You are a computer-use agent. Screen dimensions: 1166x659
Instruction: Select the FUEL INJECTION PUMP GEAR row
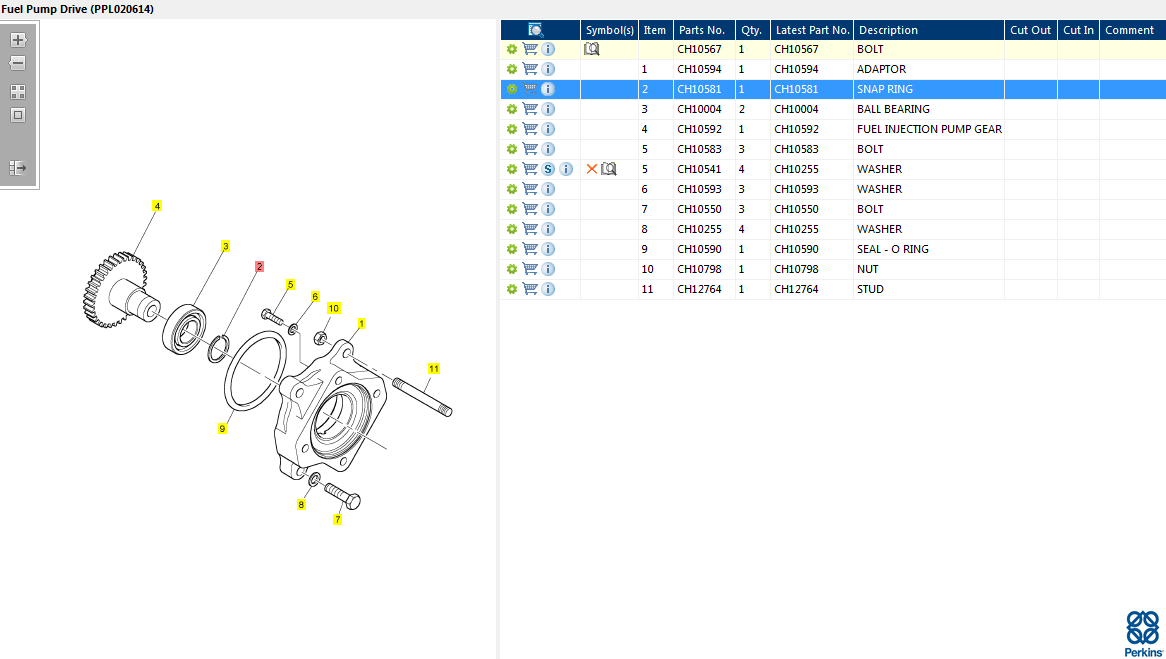(x=929, y=129)
